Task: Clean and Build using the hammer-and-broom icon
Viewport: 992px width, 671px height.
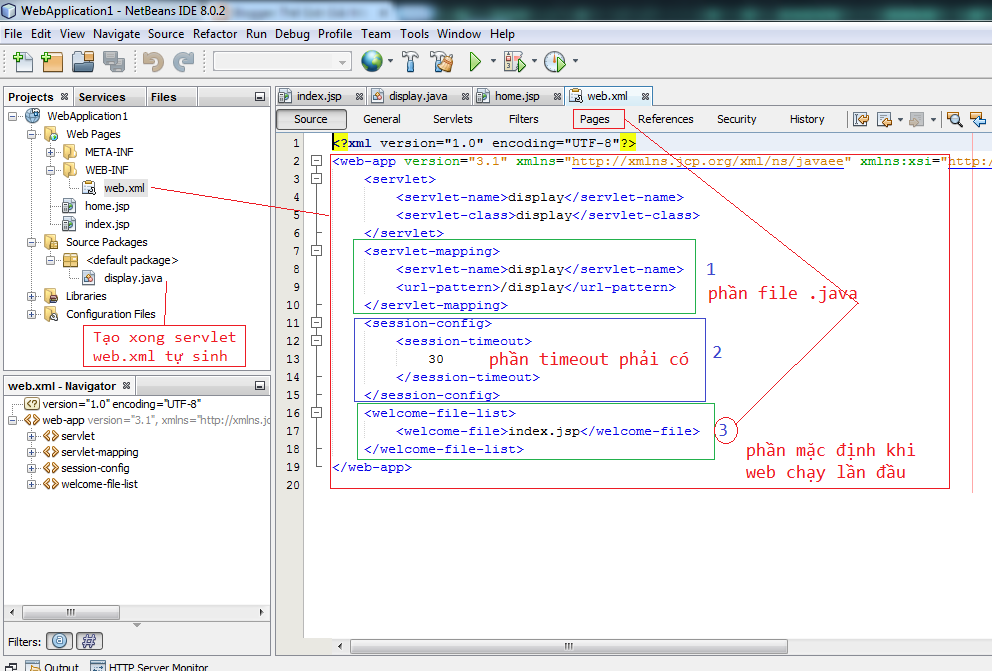Action: tap(441, 61)
